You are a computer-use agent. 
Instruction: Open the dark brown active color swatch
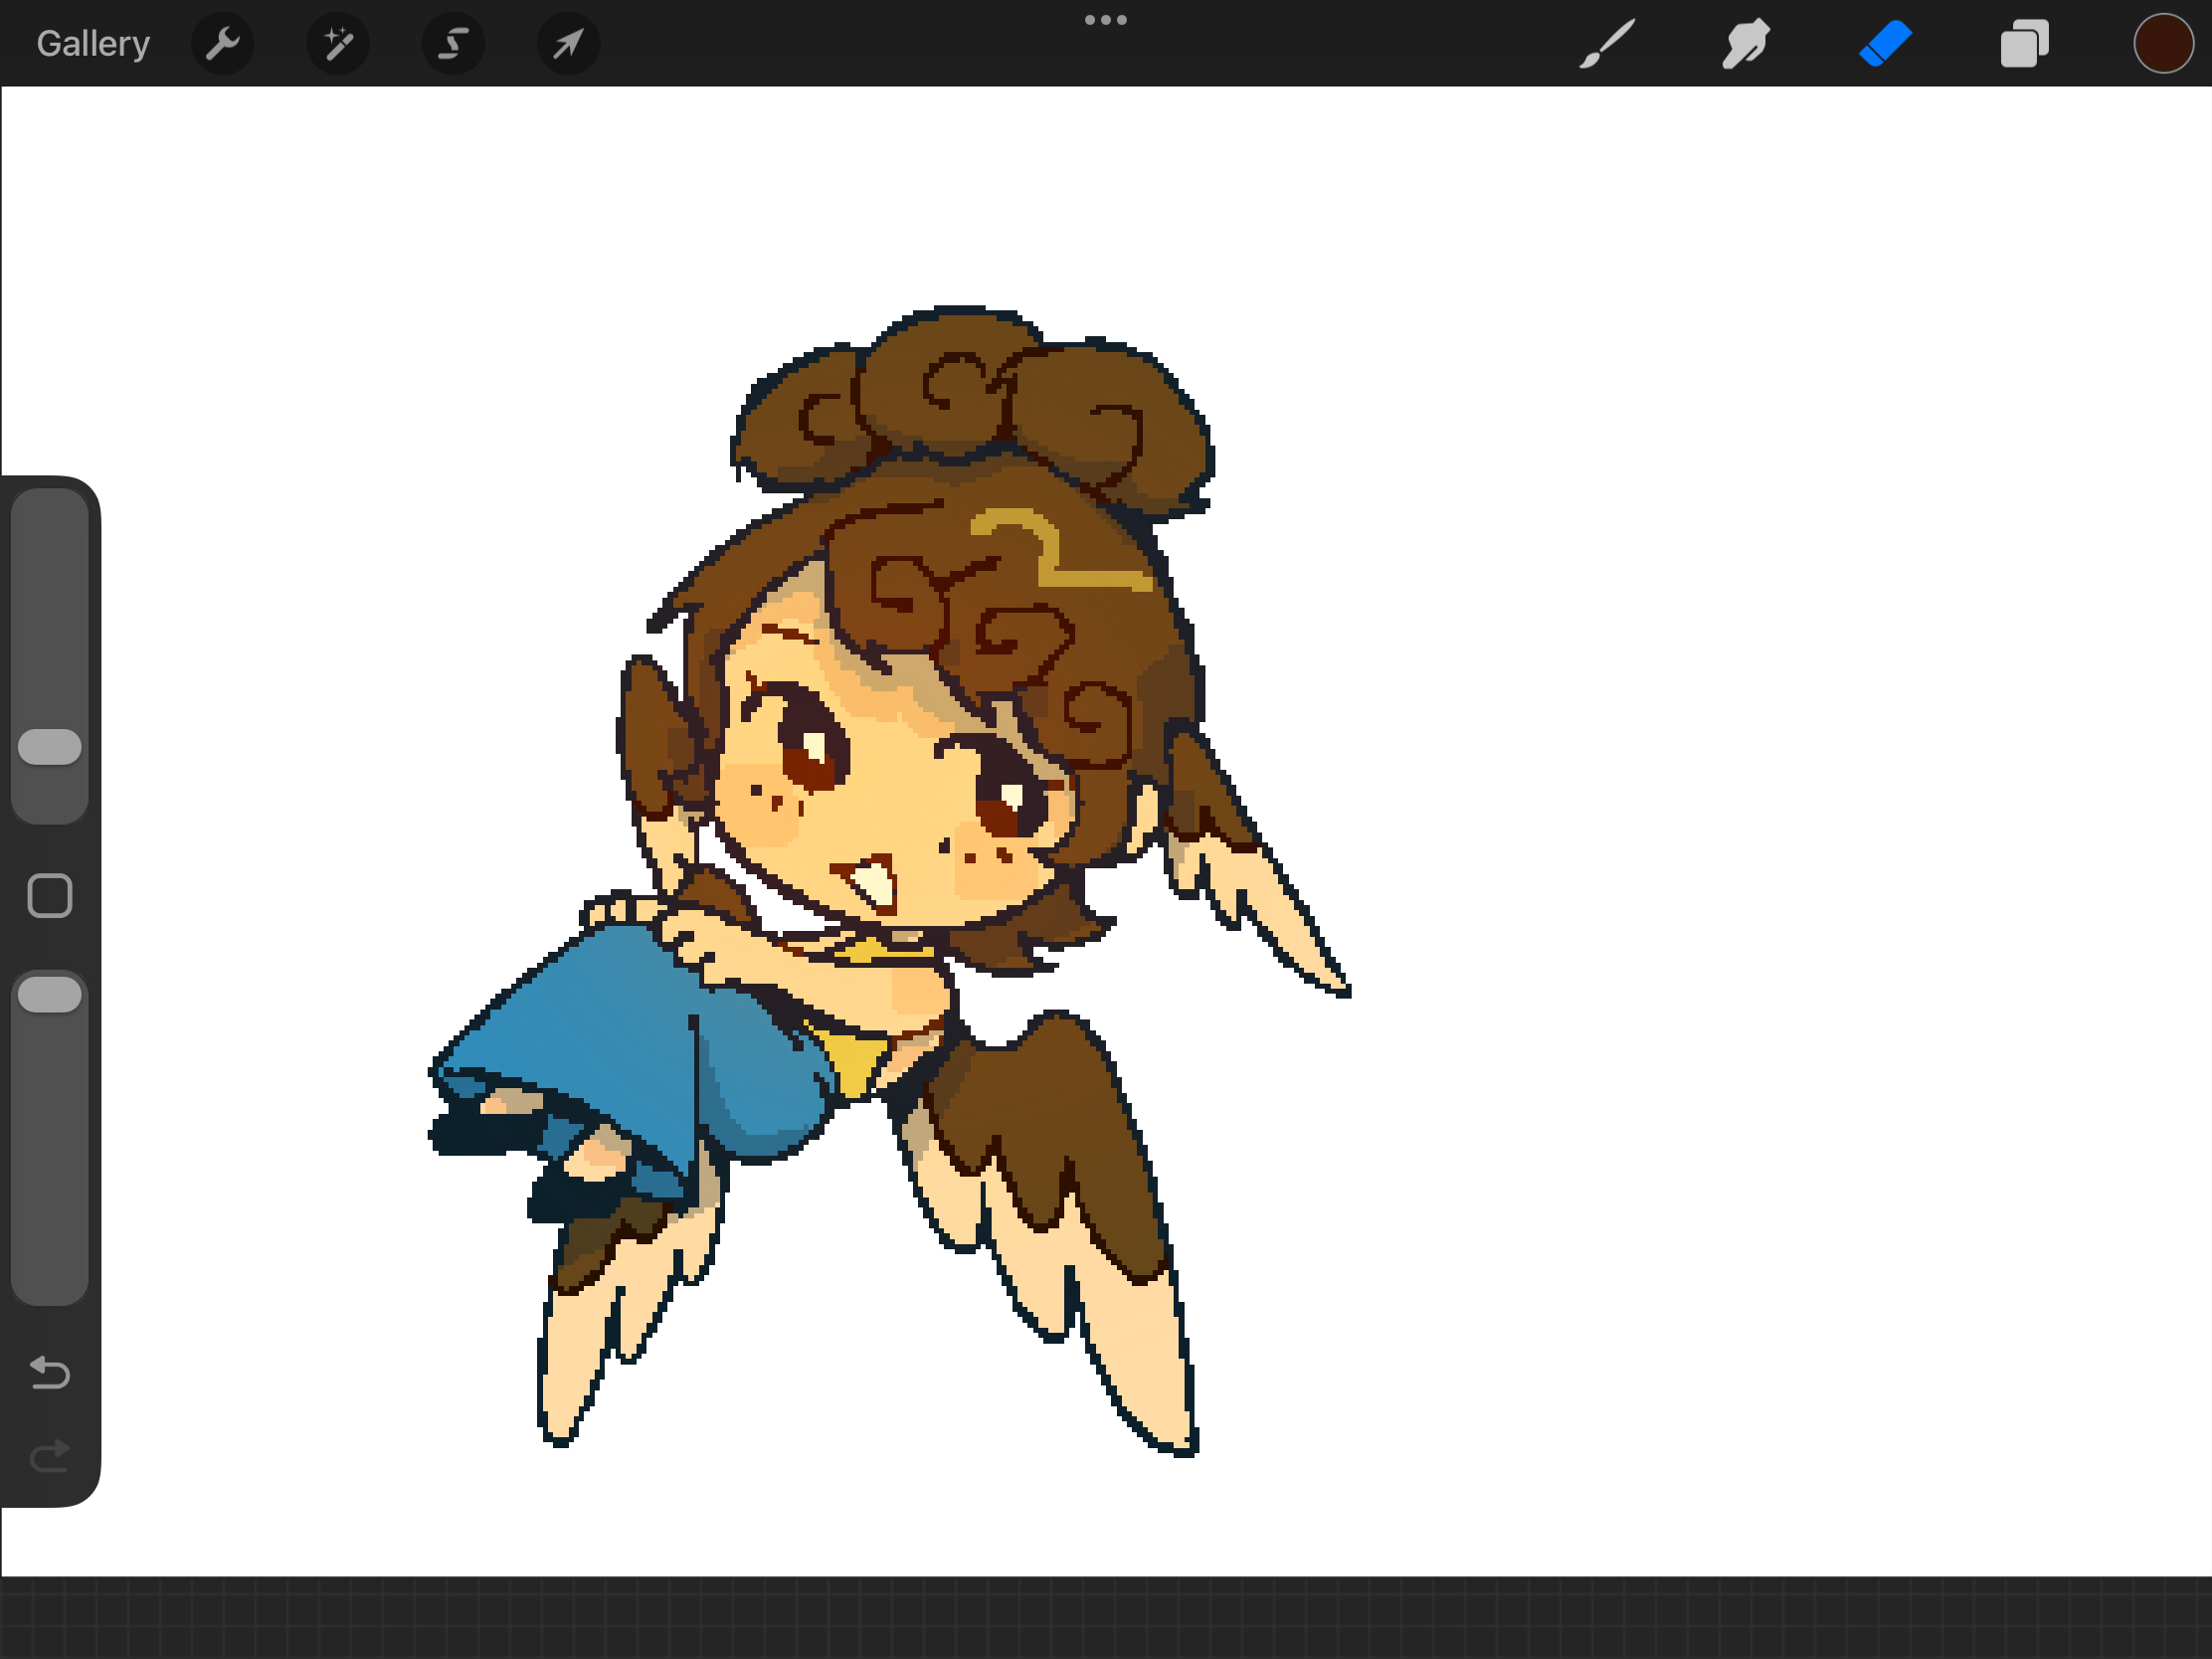point(2163,44)
